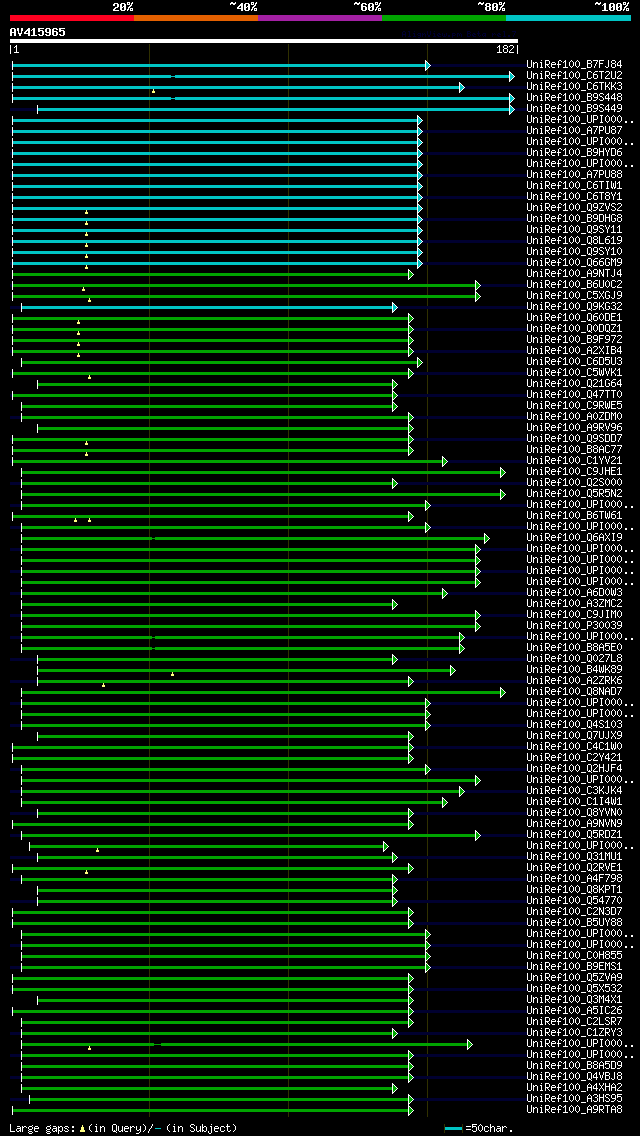Select hit label UniRef100_Q0DQZ1

[574, 328]
